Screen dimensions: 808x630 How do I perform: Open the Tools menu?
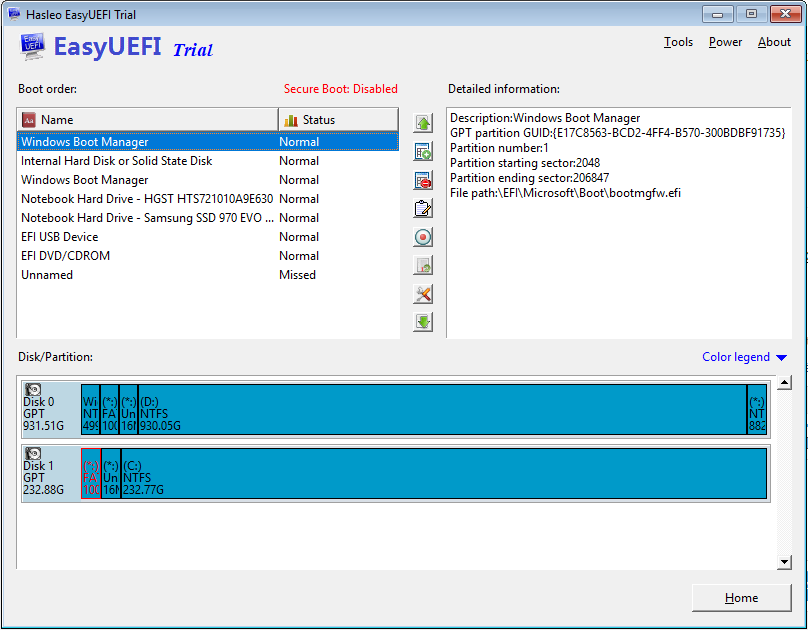point(678,42)
